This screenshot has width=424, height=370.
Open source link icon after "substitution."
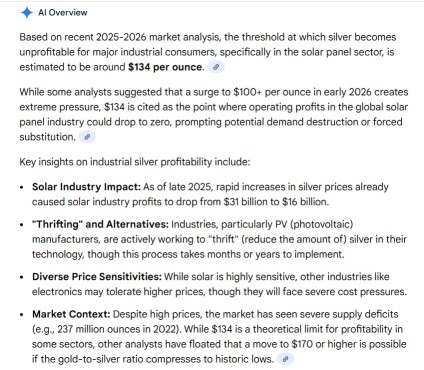(87, 137)
